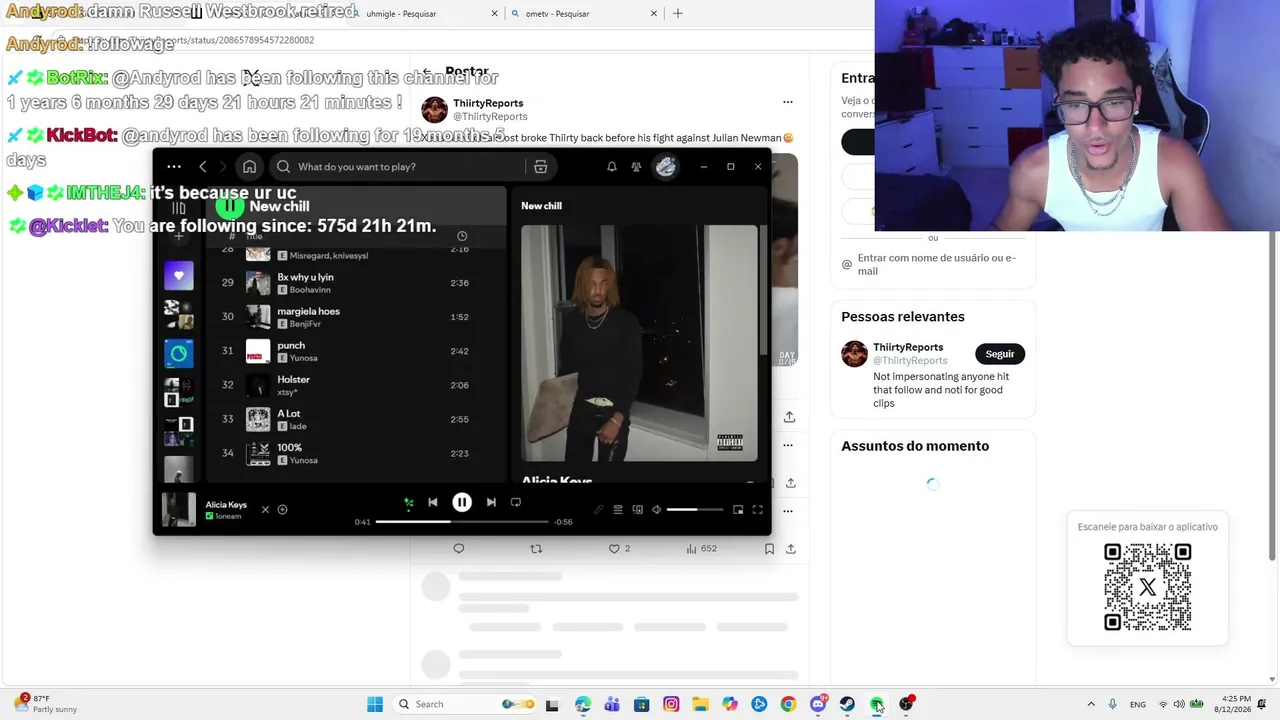Seek within the song progress bar
Image resolution: width=1280 pixels, height=720 pixels.
(462, 522)
